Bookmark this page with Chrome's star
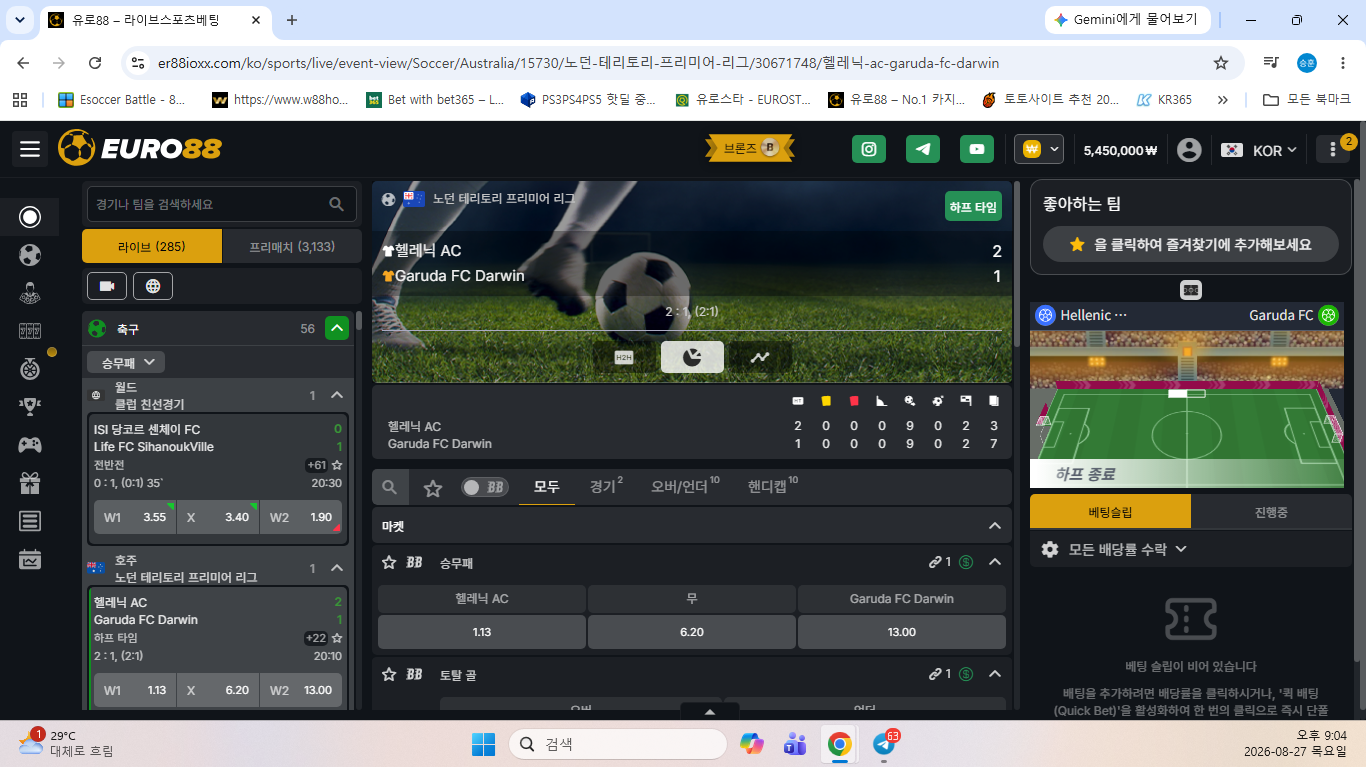1366x767 pixels. pos(1220,63)
